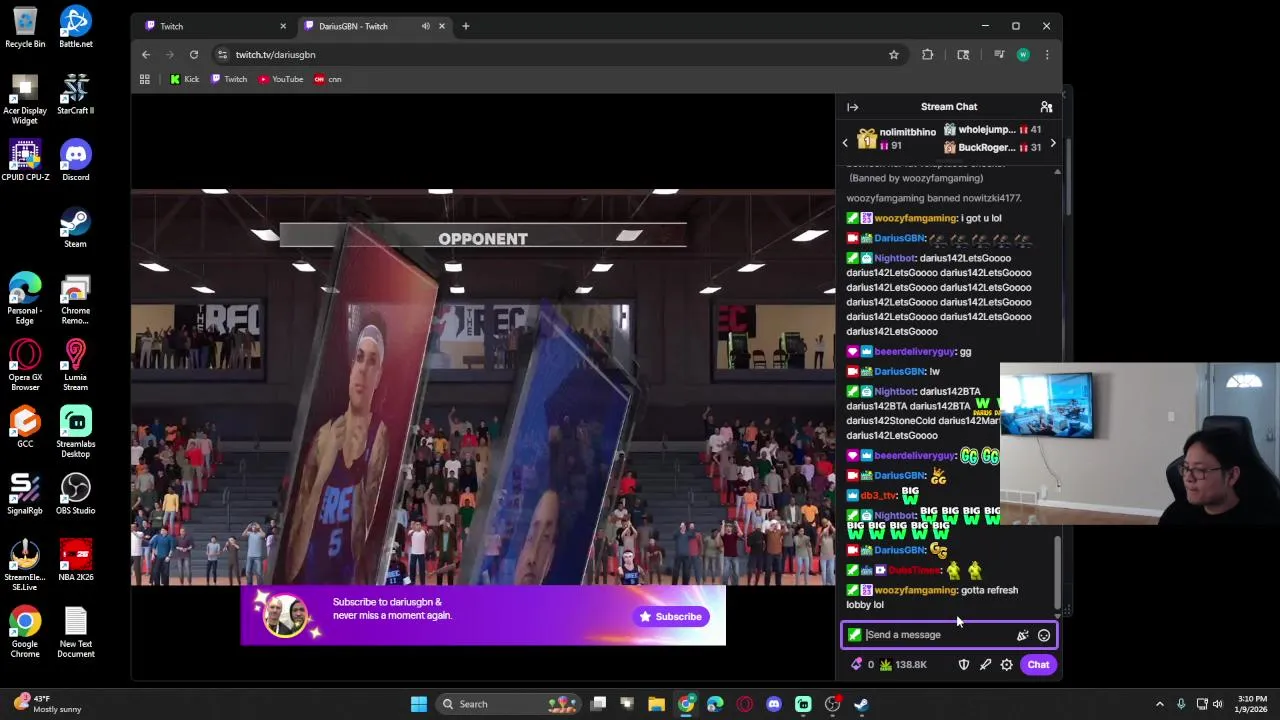Viewport: 1280px width, 720px height.
Task: Open the Kick bookmark
Action: (184, 79)
